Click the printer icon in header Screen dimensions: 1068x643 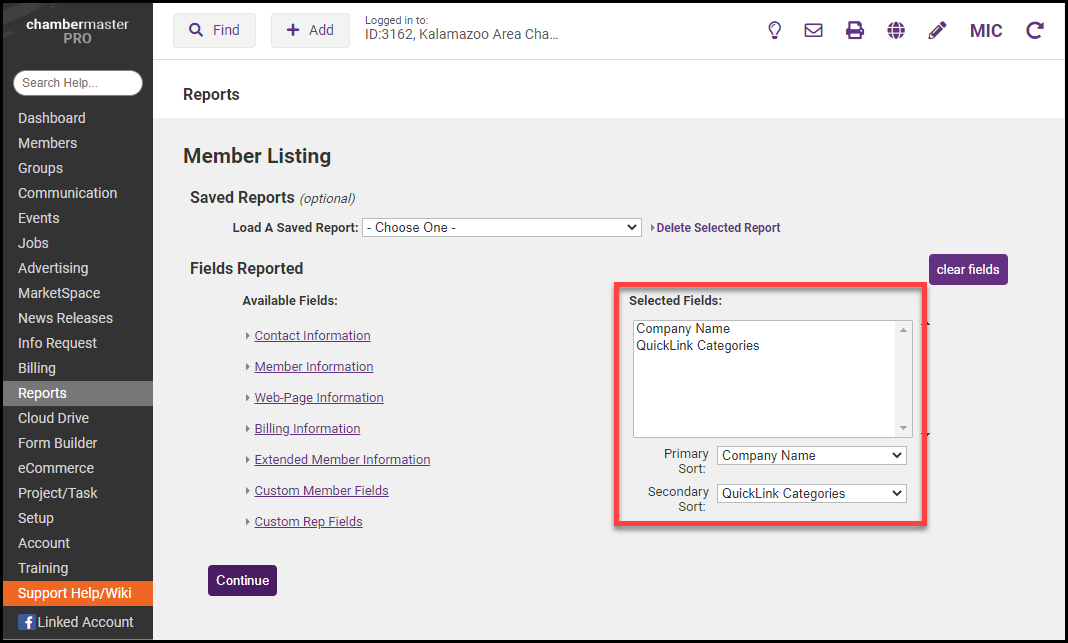pos(855,30)
